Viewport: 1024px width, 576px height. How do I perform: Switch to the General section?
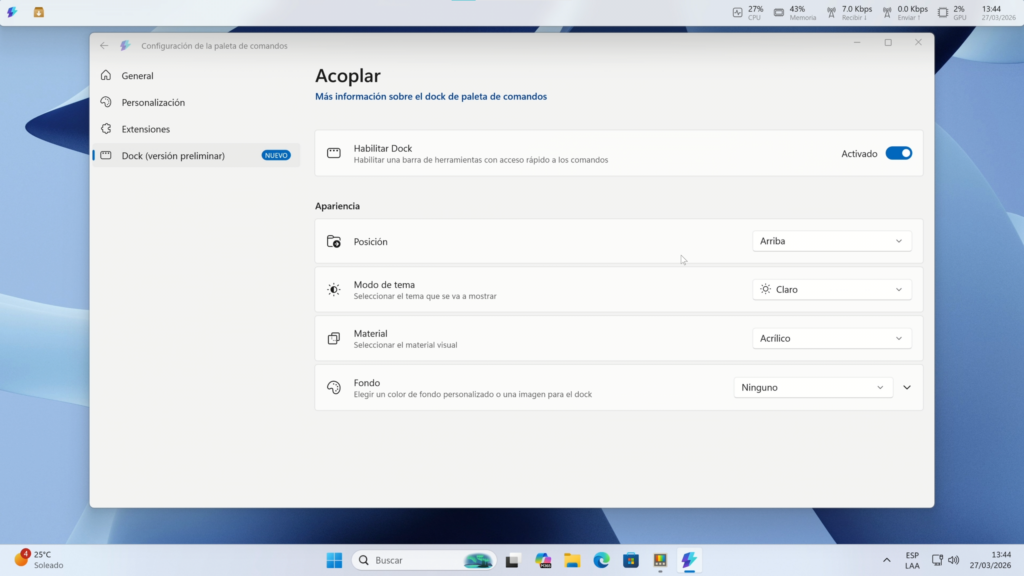137,75
